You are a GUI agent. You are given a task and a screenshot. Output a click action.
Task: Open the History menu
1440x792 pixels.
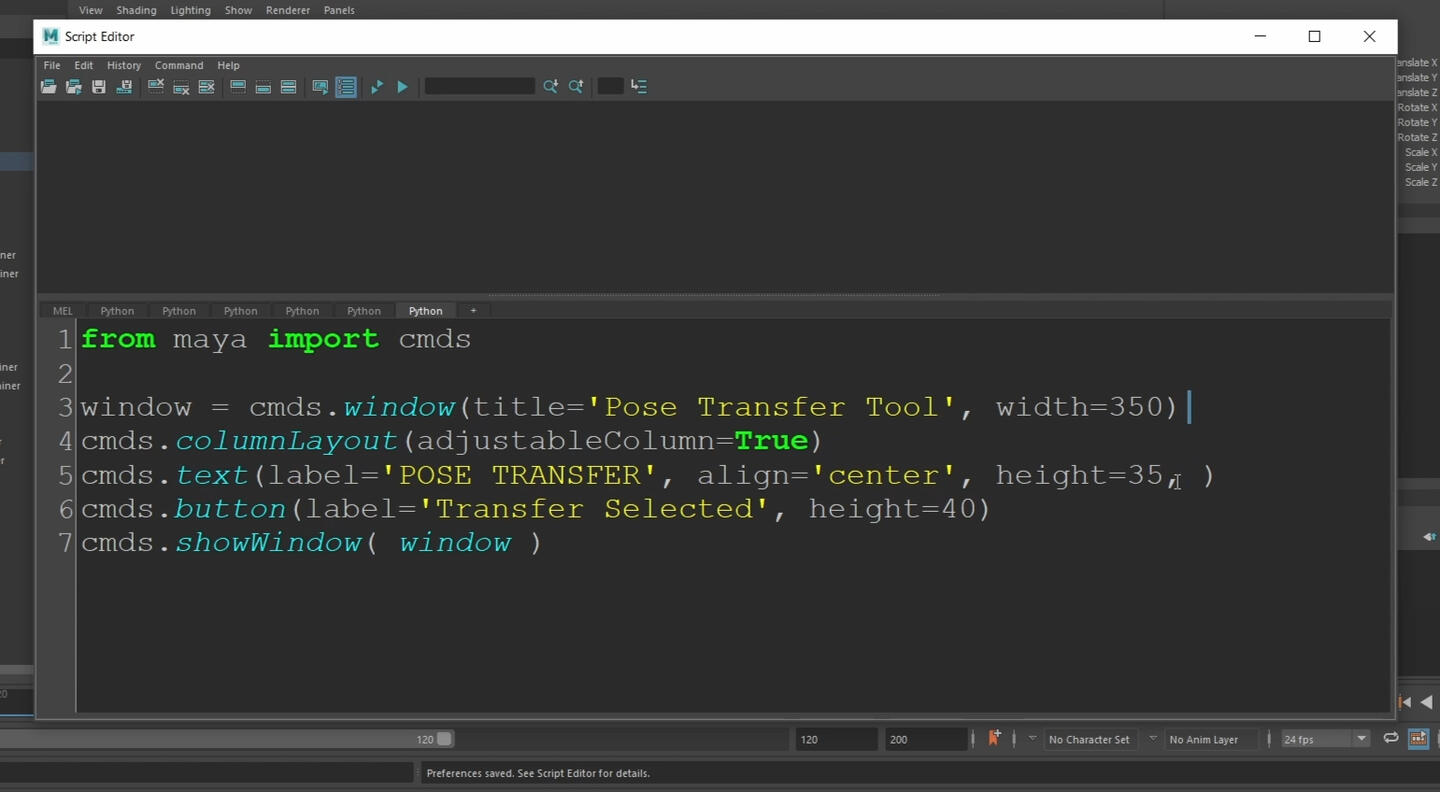coord(124,65)
